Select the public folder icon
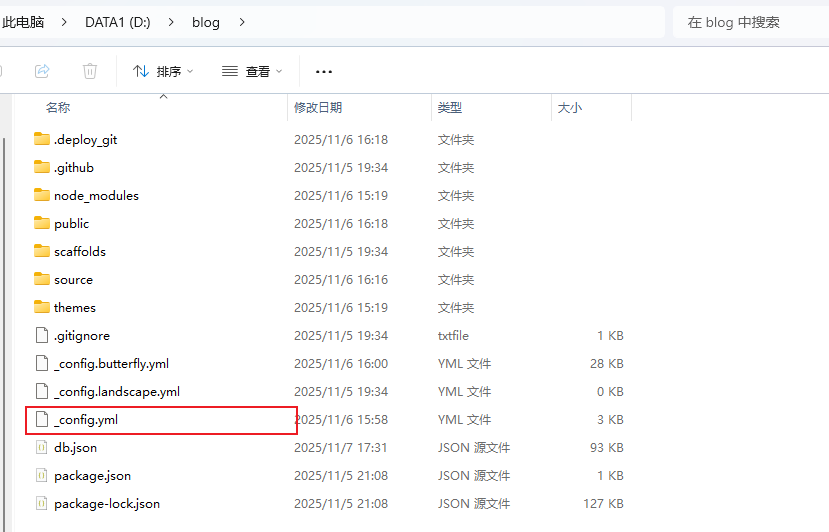829x532 pixels. coord(42,223)
